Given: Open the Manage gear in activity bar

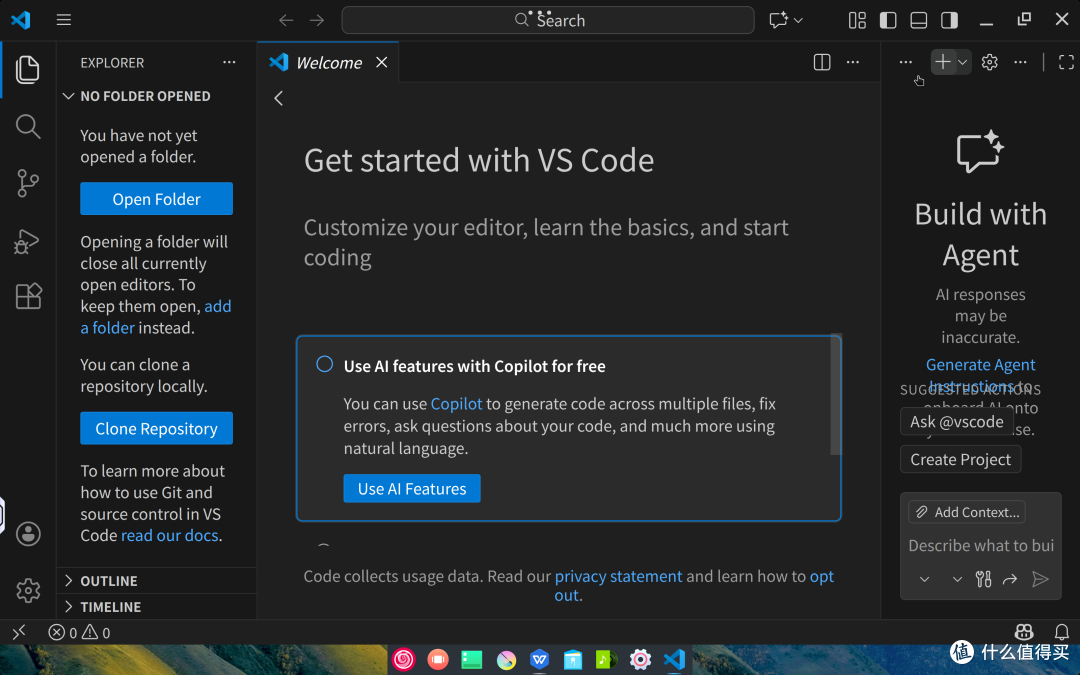Looking at the screenshot, I should pos(28,590).
